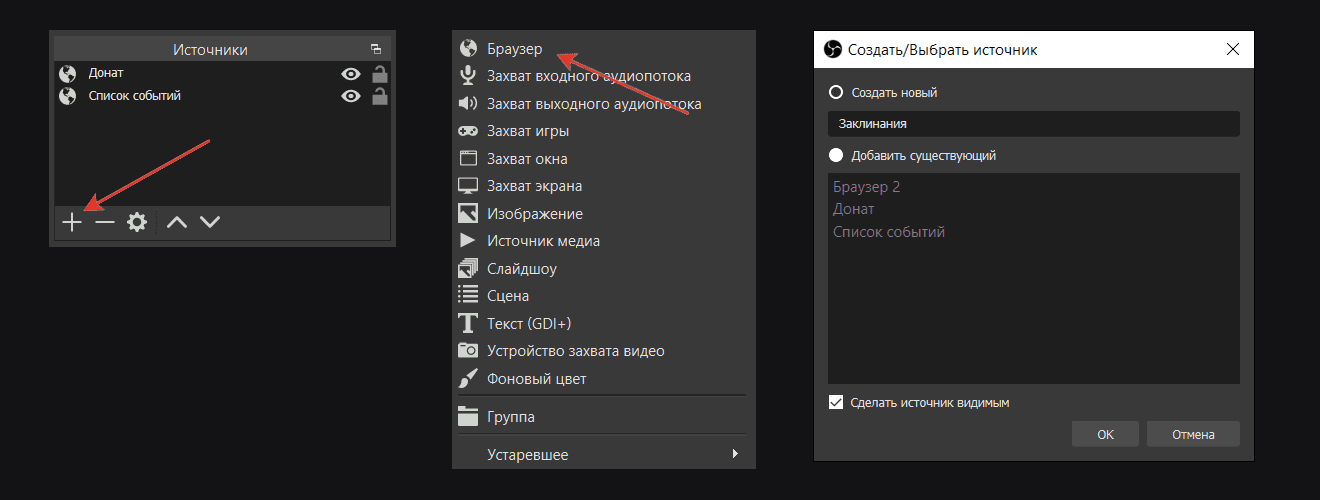Image resolution: width=1320 pixels, height=500 pixels.
Task: Toggle lock of Донат source
Action: click(x=380, y=73)
